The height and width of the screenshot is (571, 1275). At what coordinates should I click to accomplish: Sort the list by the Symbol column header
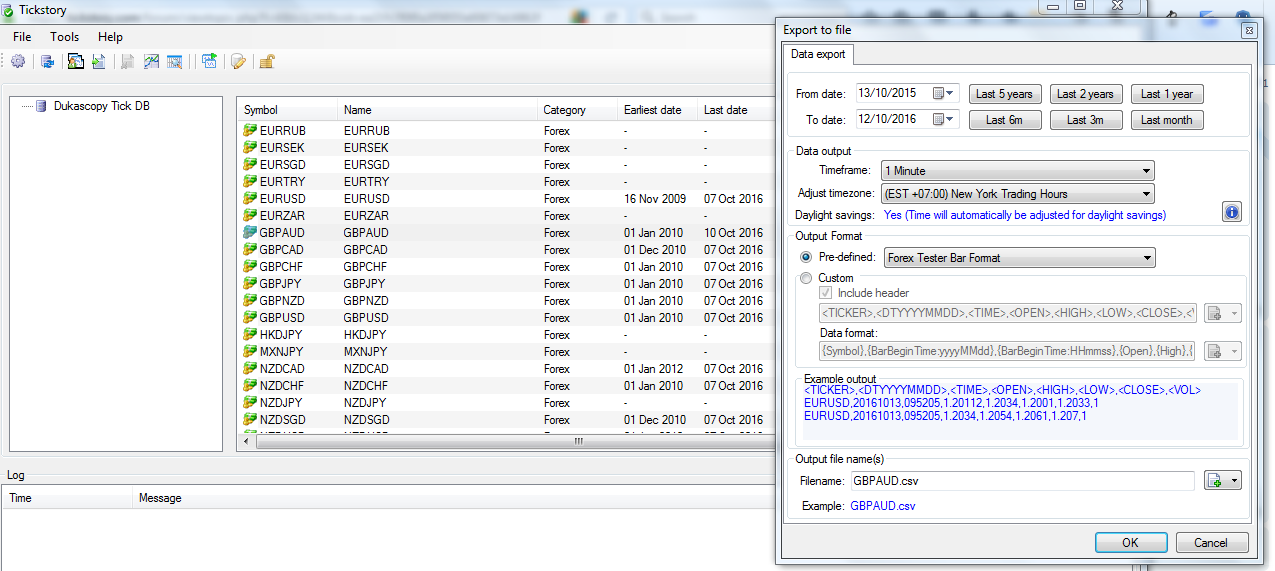(x=288, y=110)
